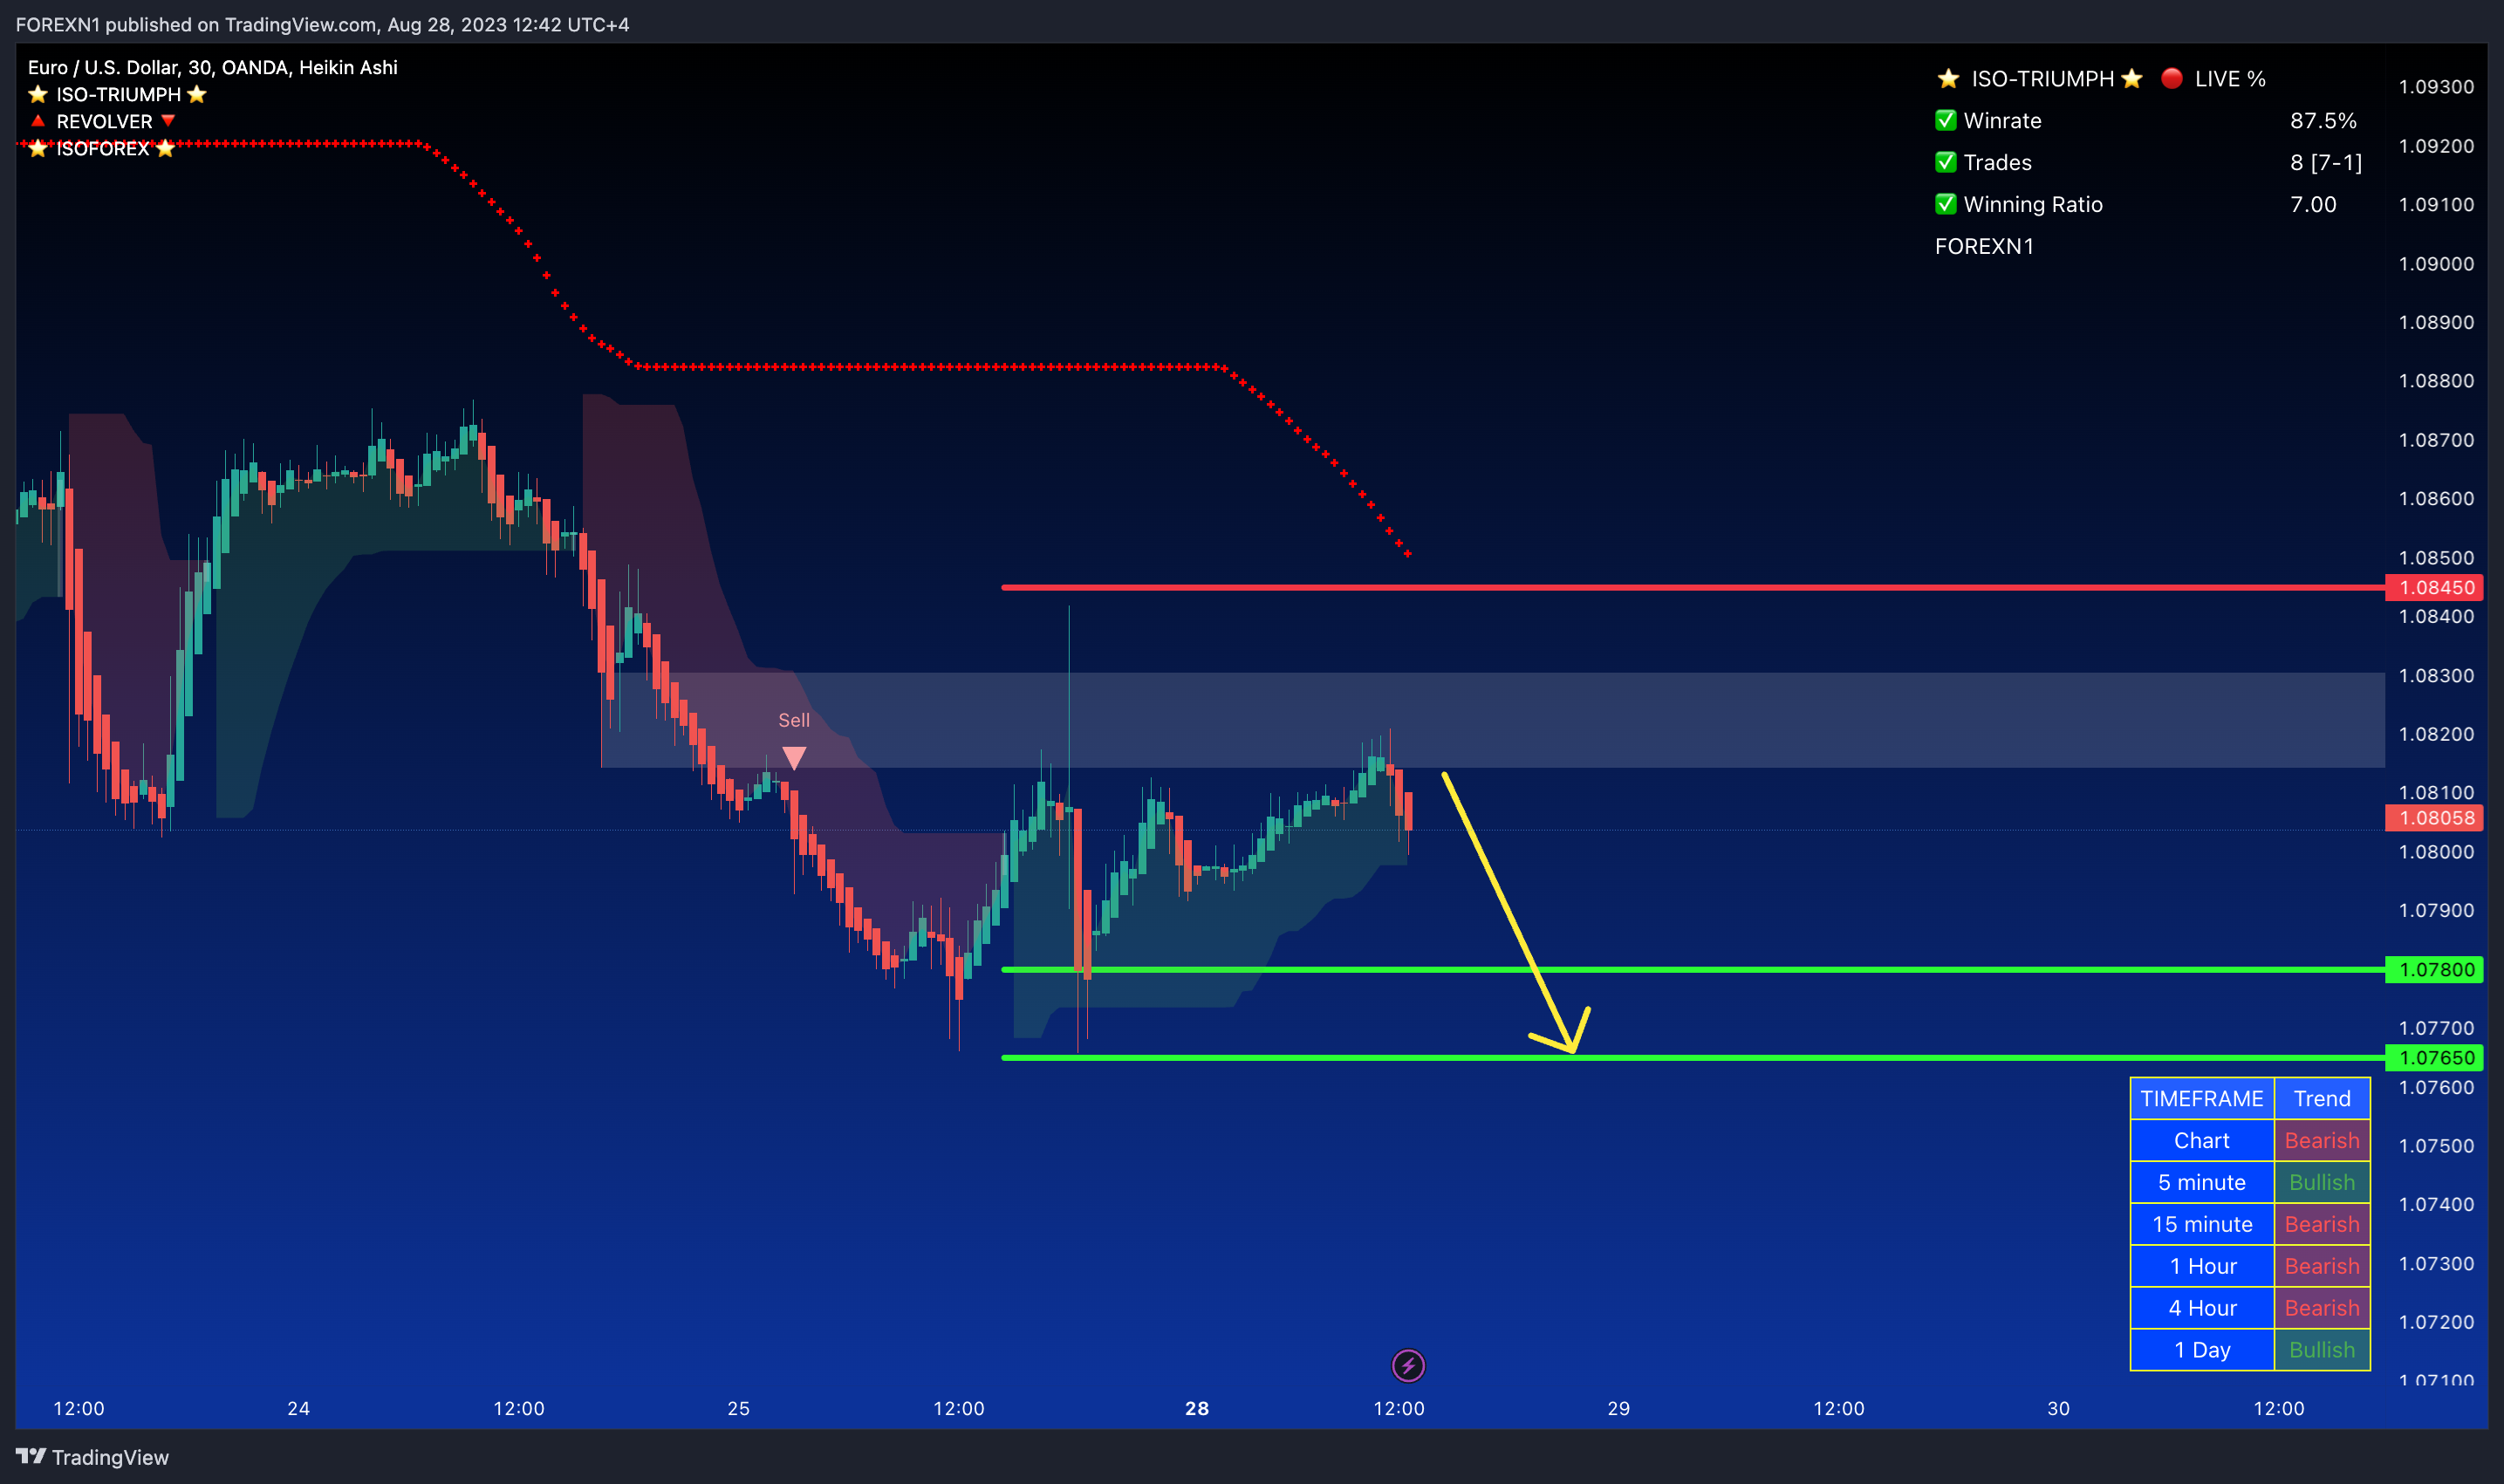Screen dimensions: 2504x1484
Task: Click the 5 minute Bullish cell
Action: 2322,1182
